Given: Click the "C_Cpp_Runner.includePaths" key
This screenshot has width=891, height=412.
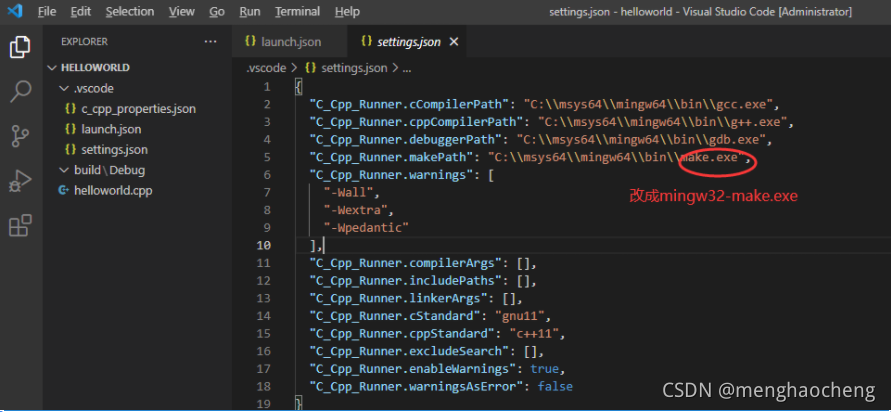Looking at the screenshot, I should pos(406,281).
